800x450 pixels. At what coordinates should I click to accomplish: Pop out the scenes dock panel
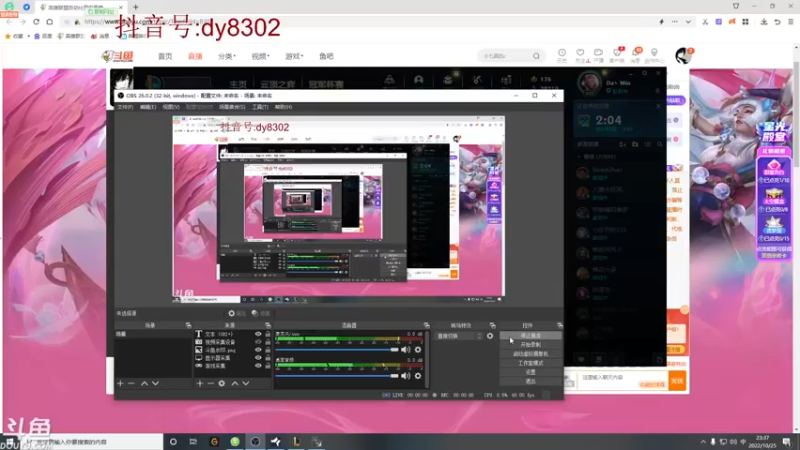point(188,325)
